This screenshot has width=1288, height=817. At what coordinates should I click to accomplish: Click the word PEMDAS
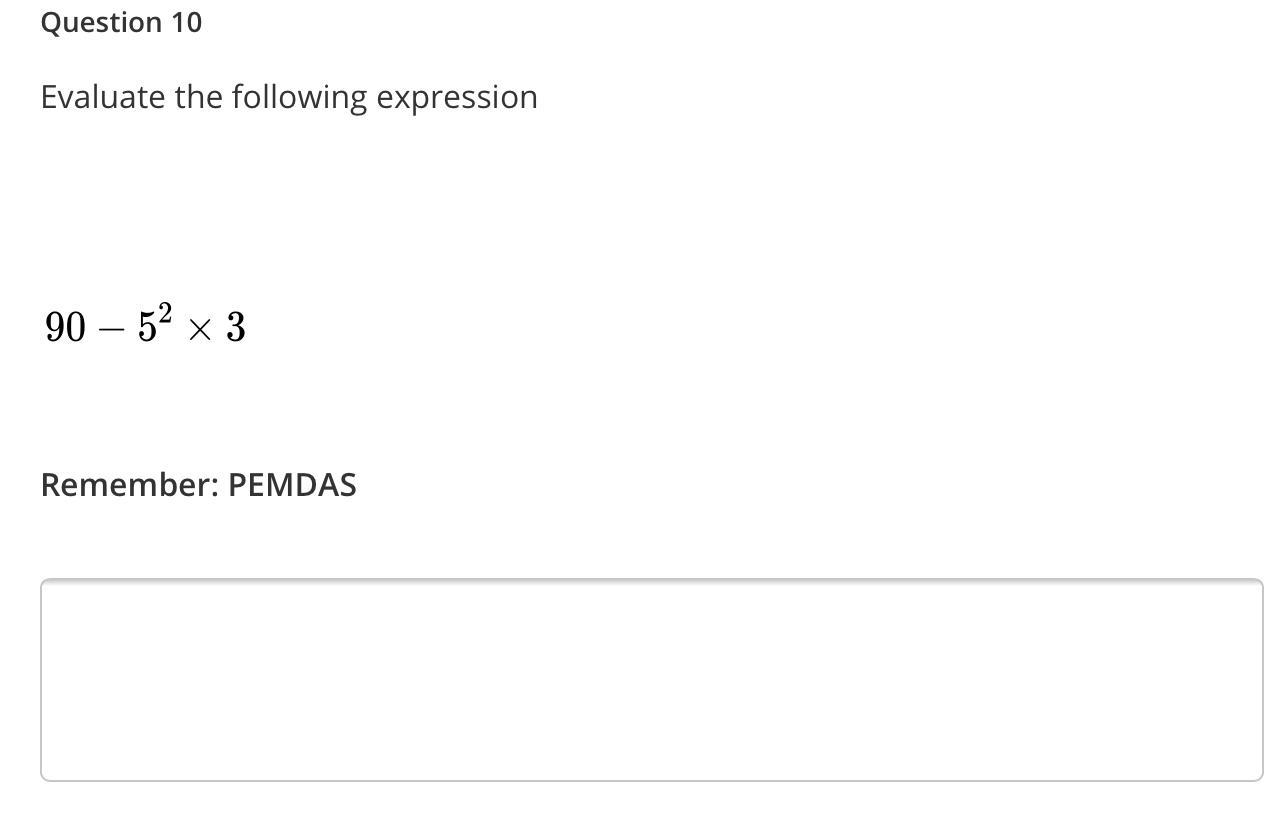point(292,485)
